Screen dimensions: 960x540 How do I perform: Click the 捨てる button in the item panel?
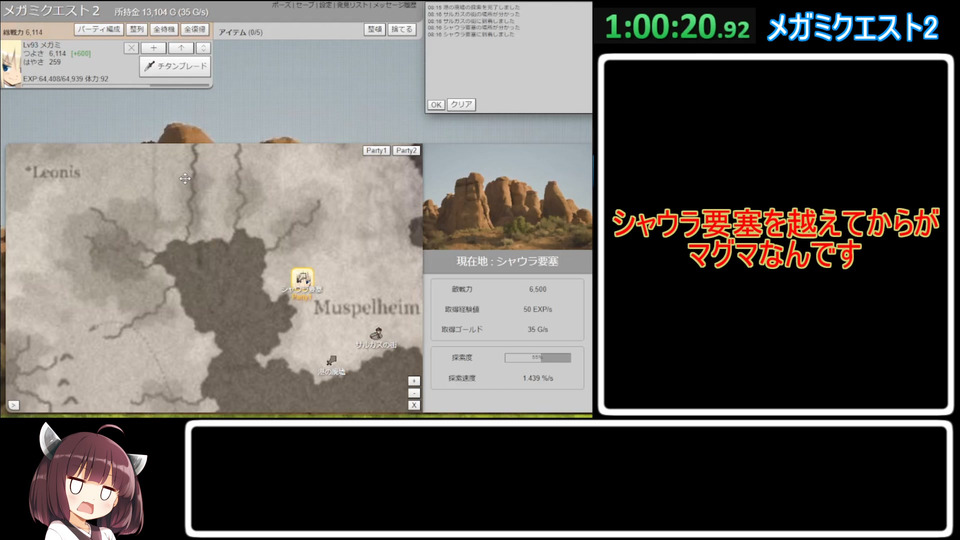(402, 29)
